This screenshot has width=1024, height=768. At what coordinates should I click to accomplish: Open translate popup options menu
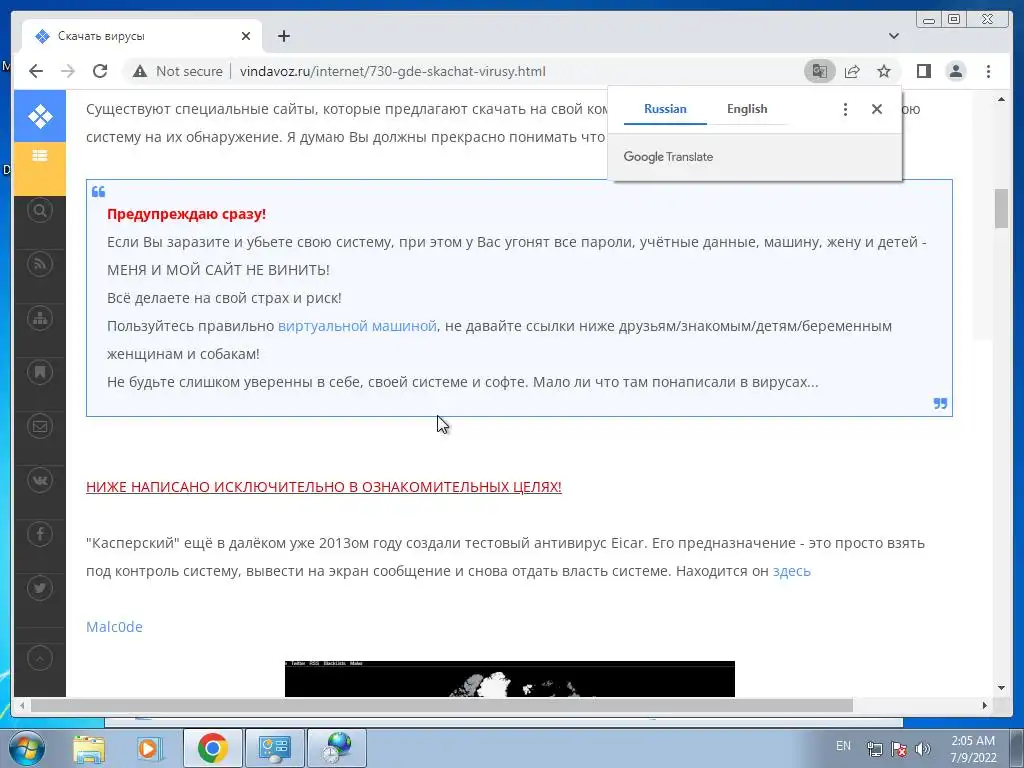[845, 109]
